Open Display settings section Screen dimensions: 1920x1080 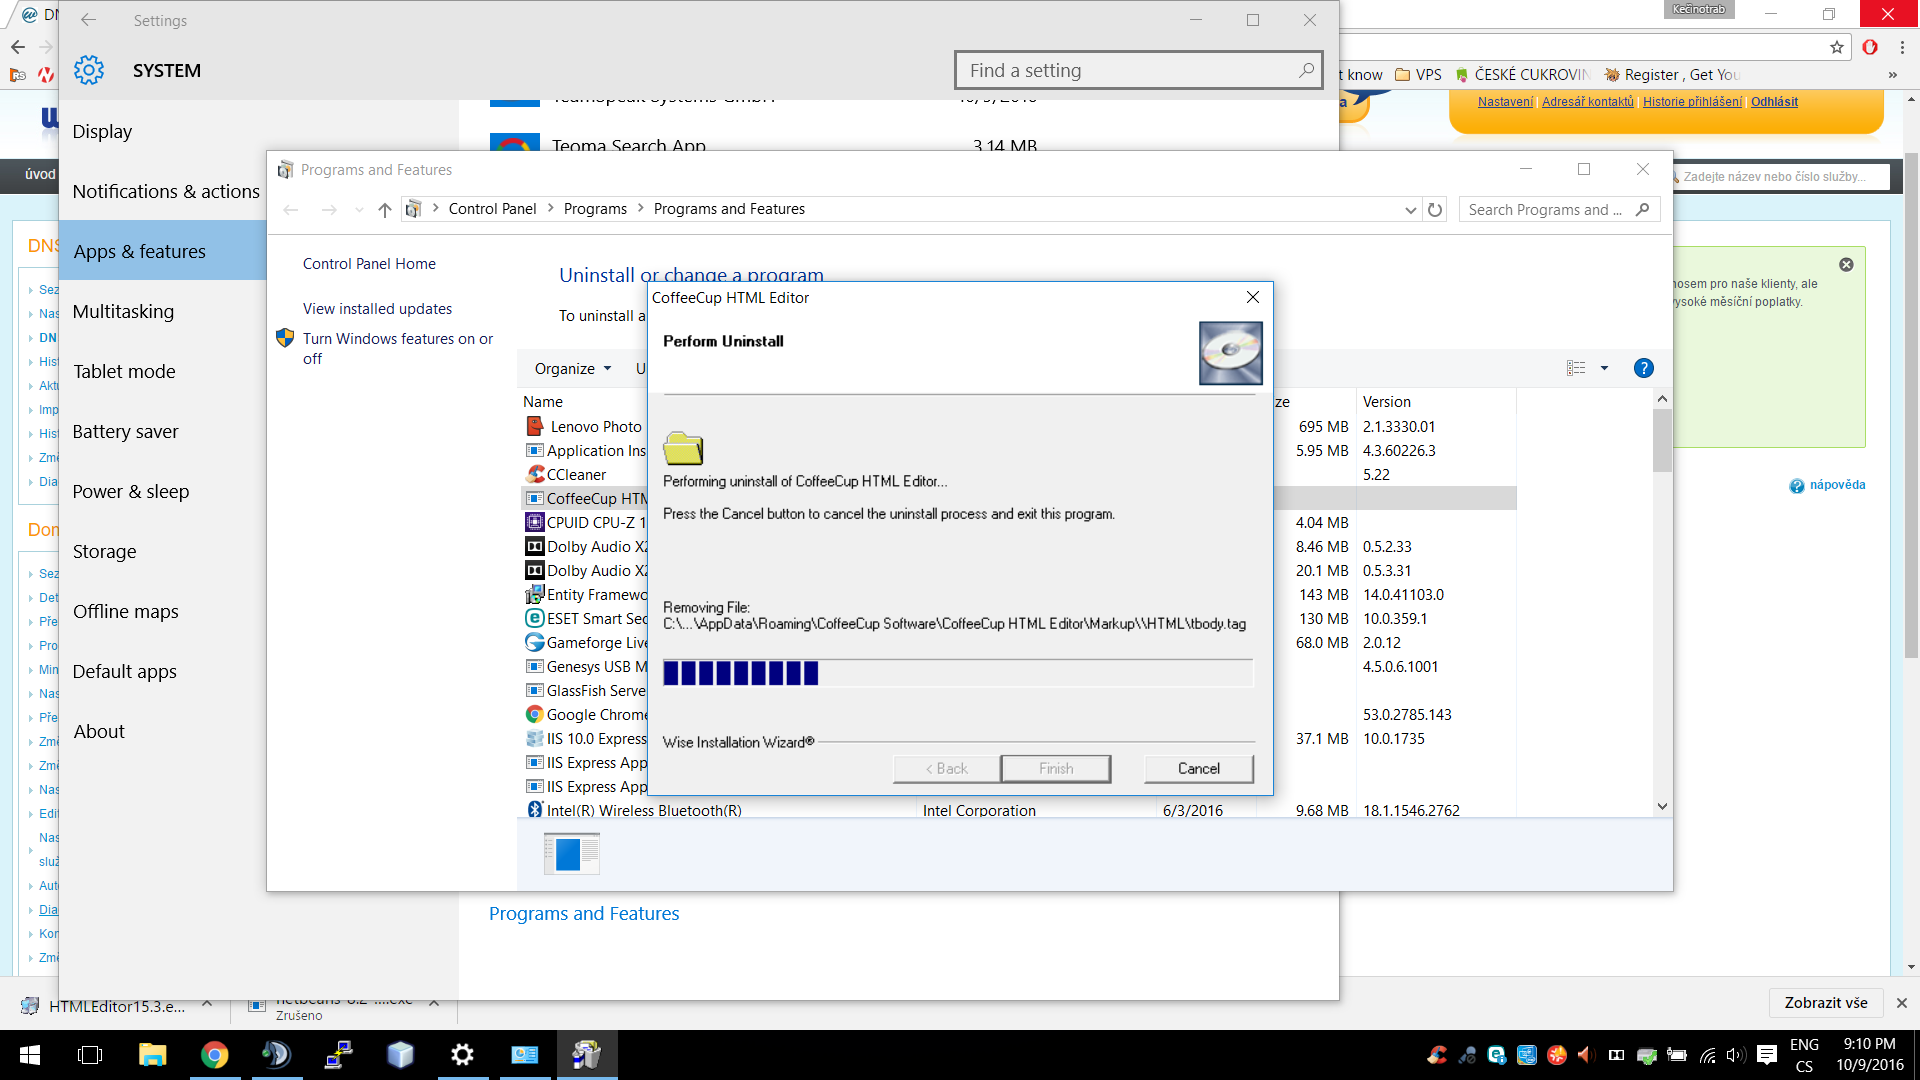click(102, 132)
